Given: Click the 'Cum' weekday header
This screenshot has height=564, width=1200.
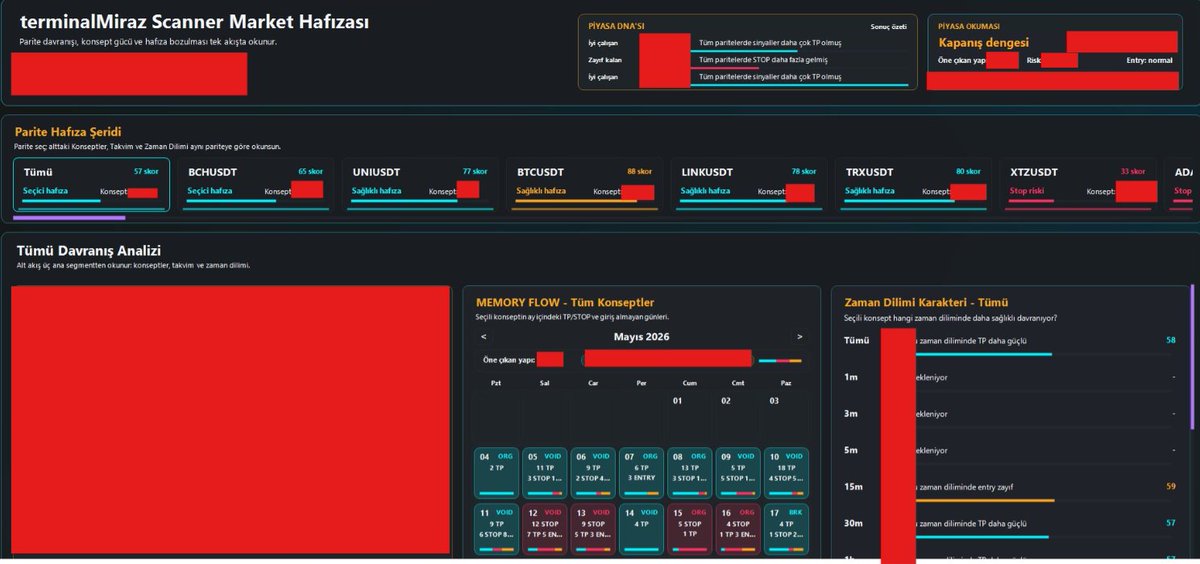Looking at the screenshot, I should click(689, 382).
